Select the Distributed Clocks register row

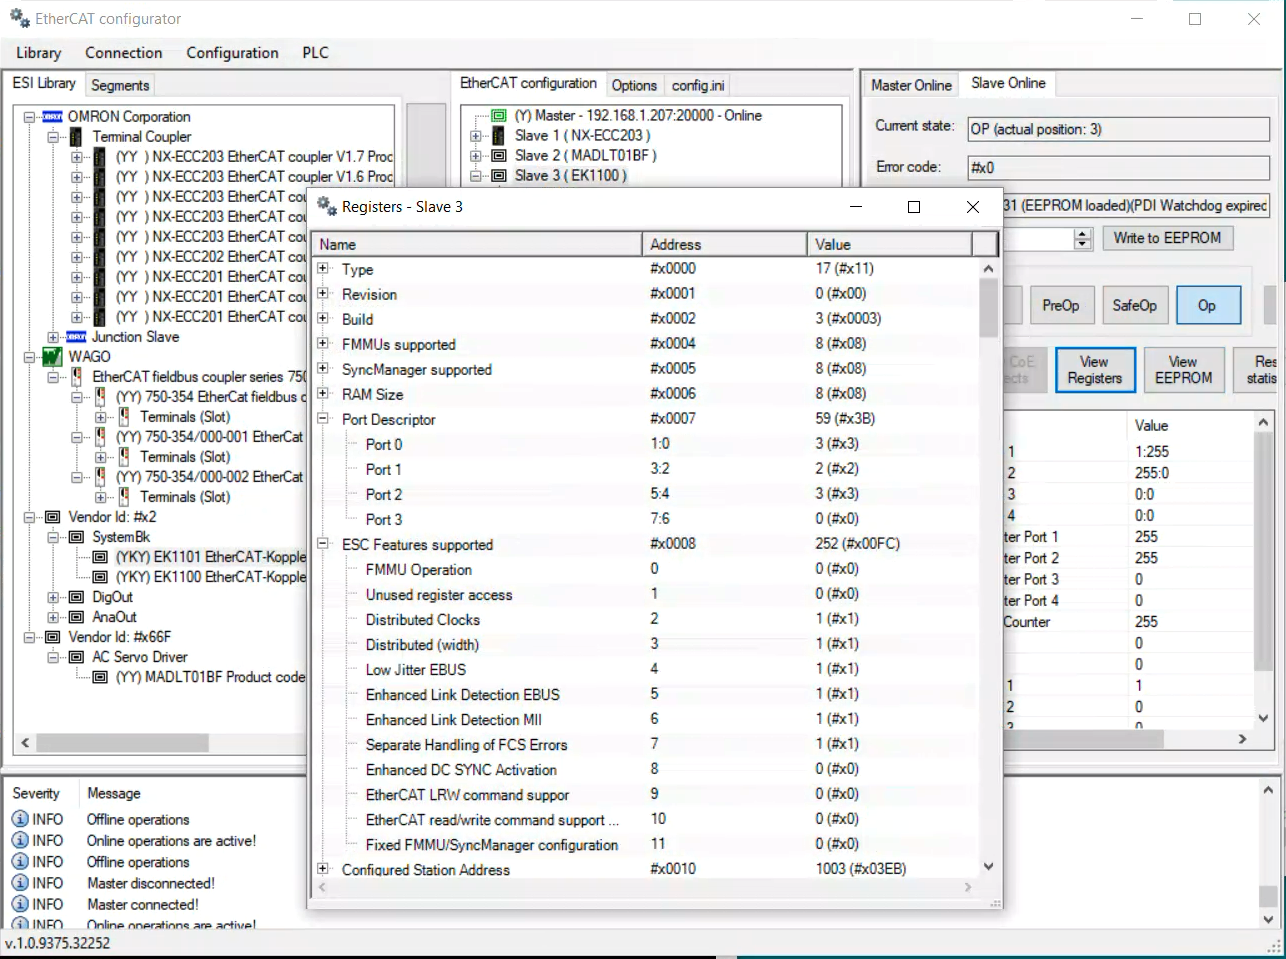423,620
